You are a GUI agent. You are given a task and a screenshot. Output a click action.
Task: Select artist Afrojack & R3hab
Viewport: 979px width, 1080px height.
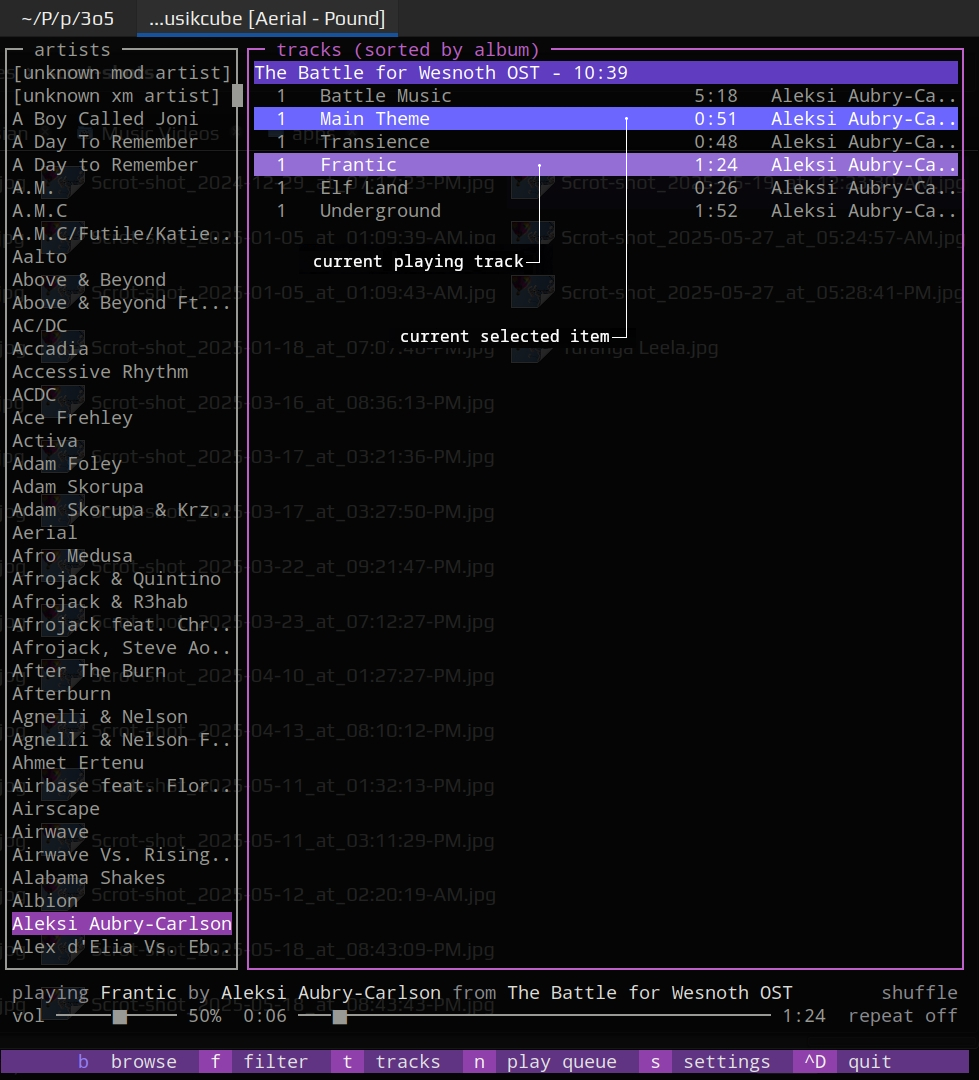click(x=100, y=602)
